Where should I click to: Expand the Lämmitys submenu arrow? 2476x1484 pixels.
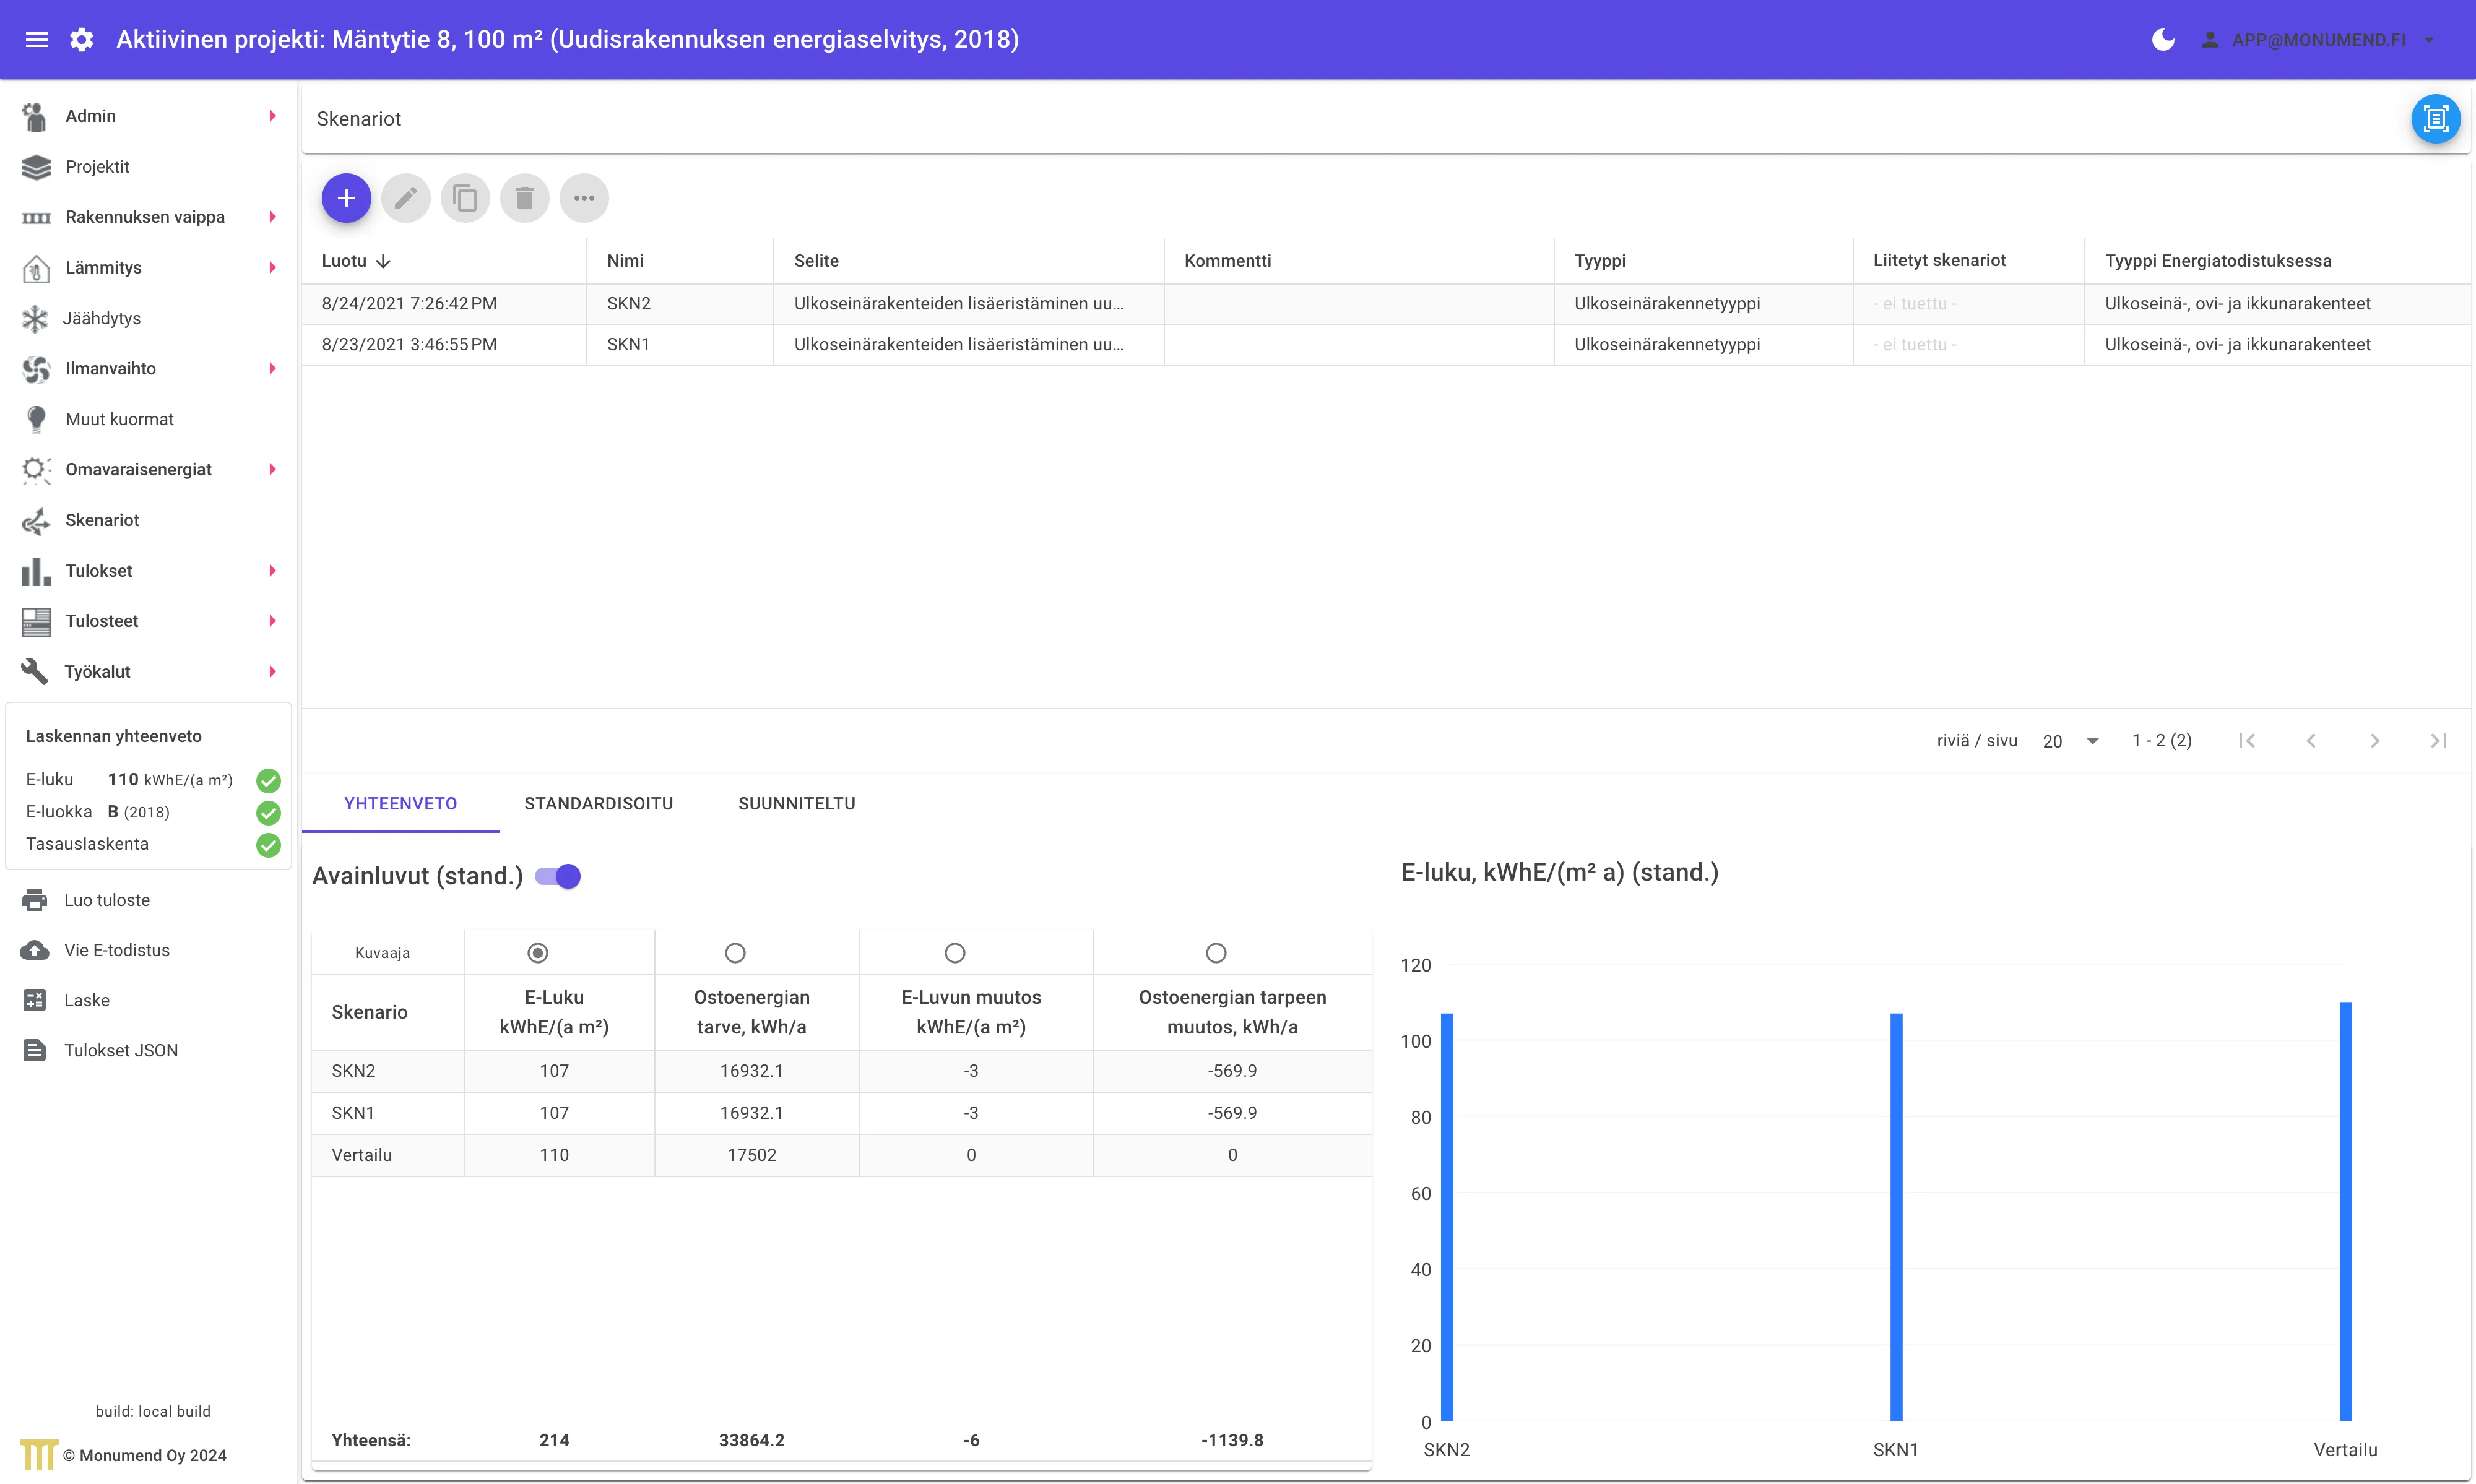pyautogui.click(x=272, y=268)
